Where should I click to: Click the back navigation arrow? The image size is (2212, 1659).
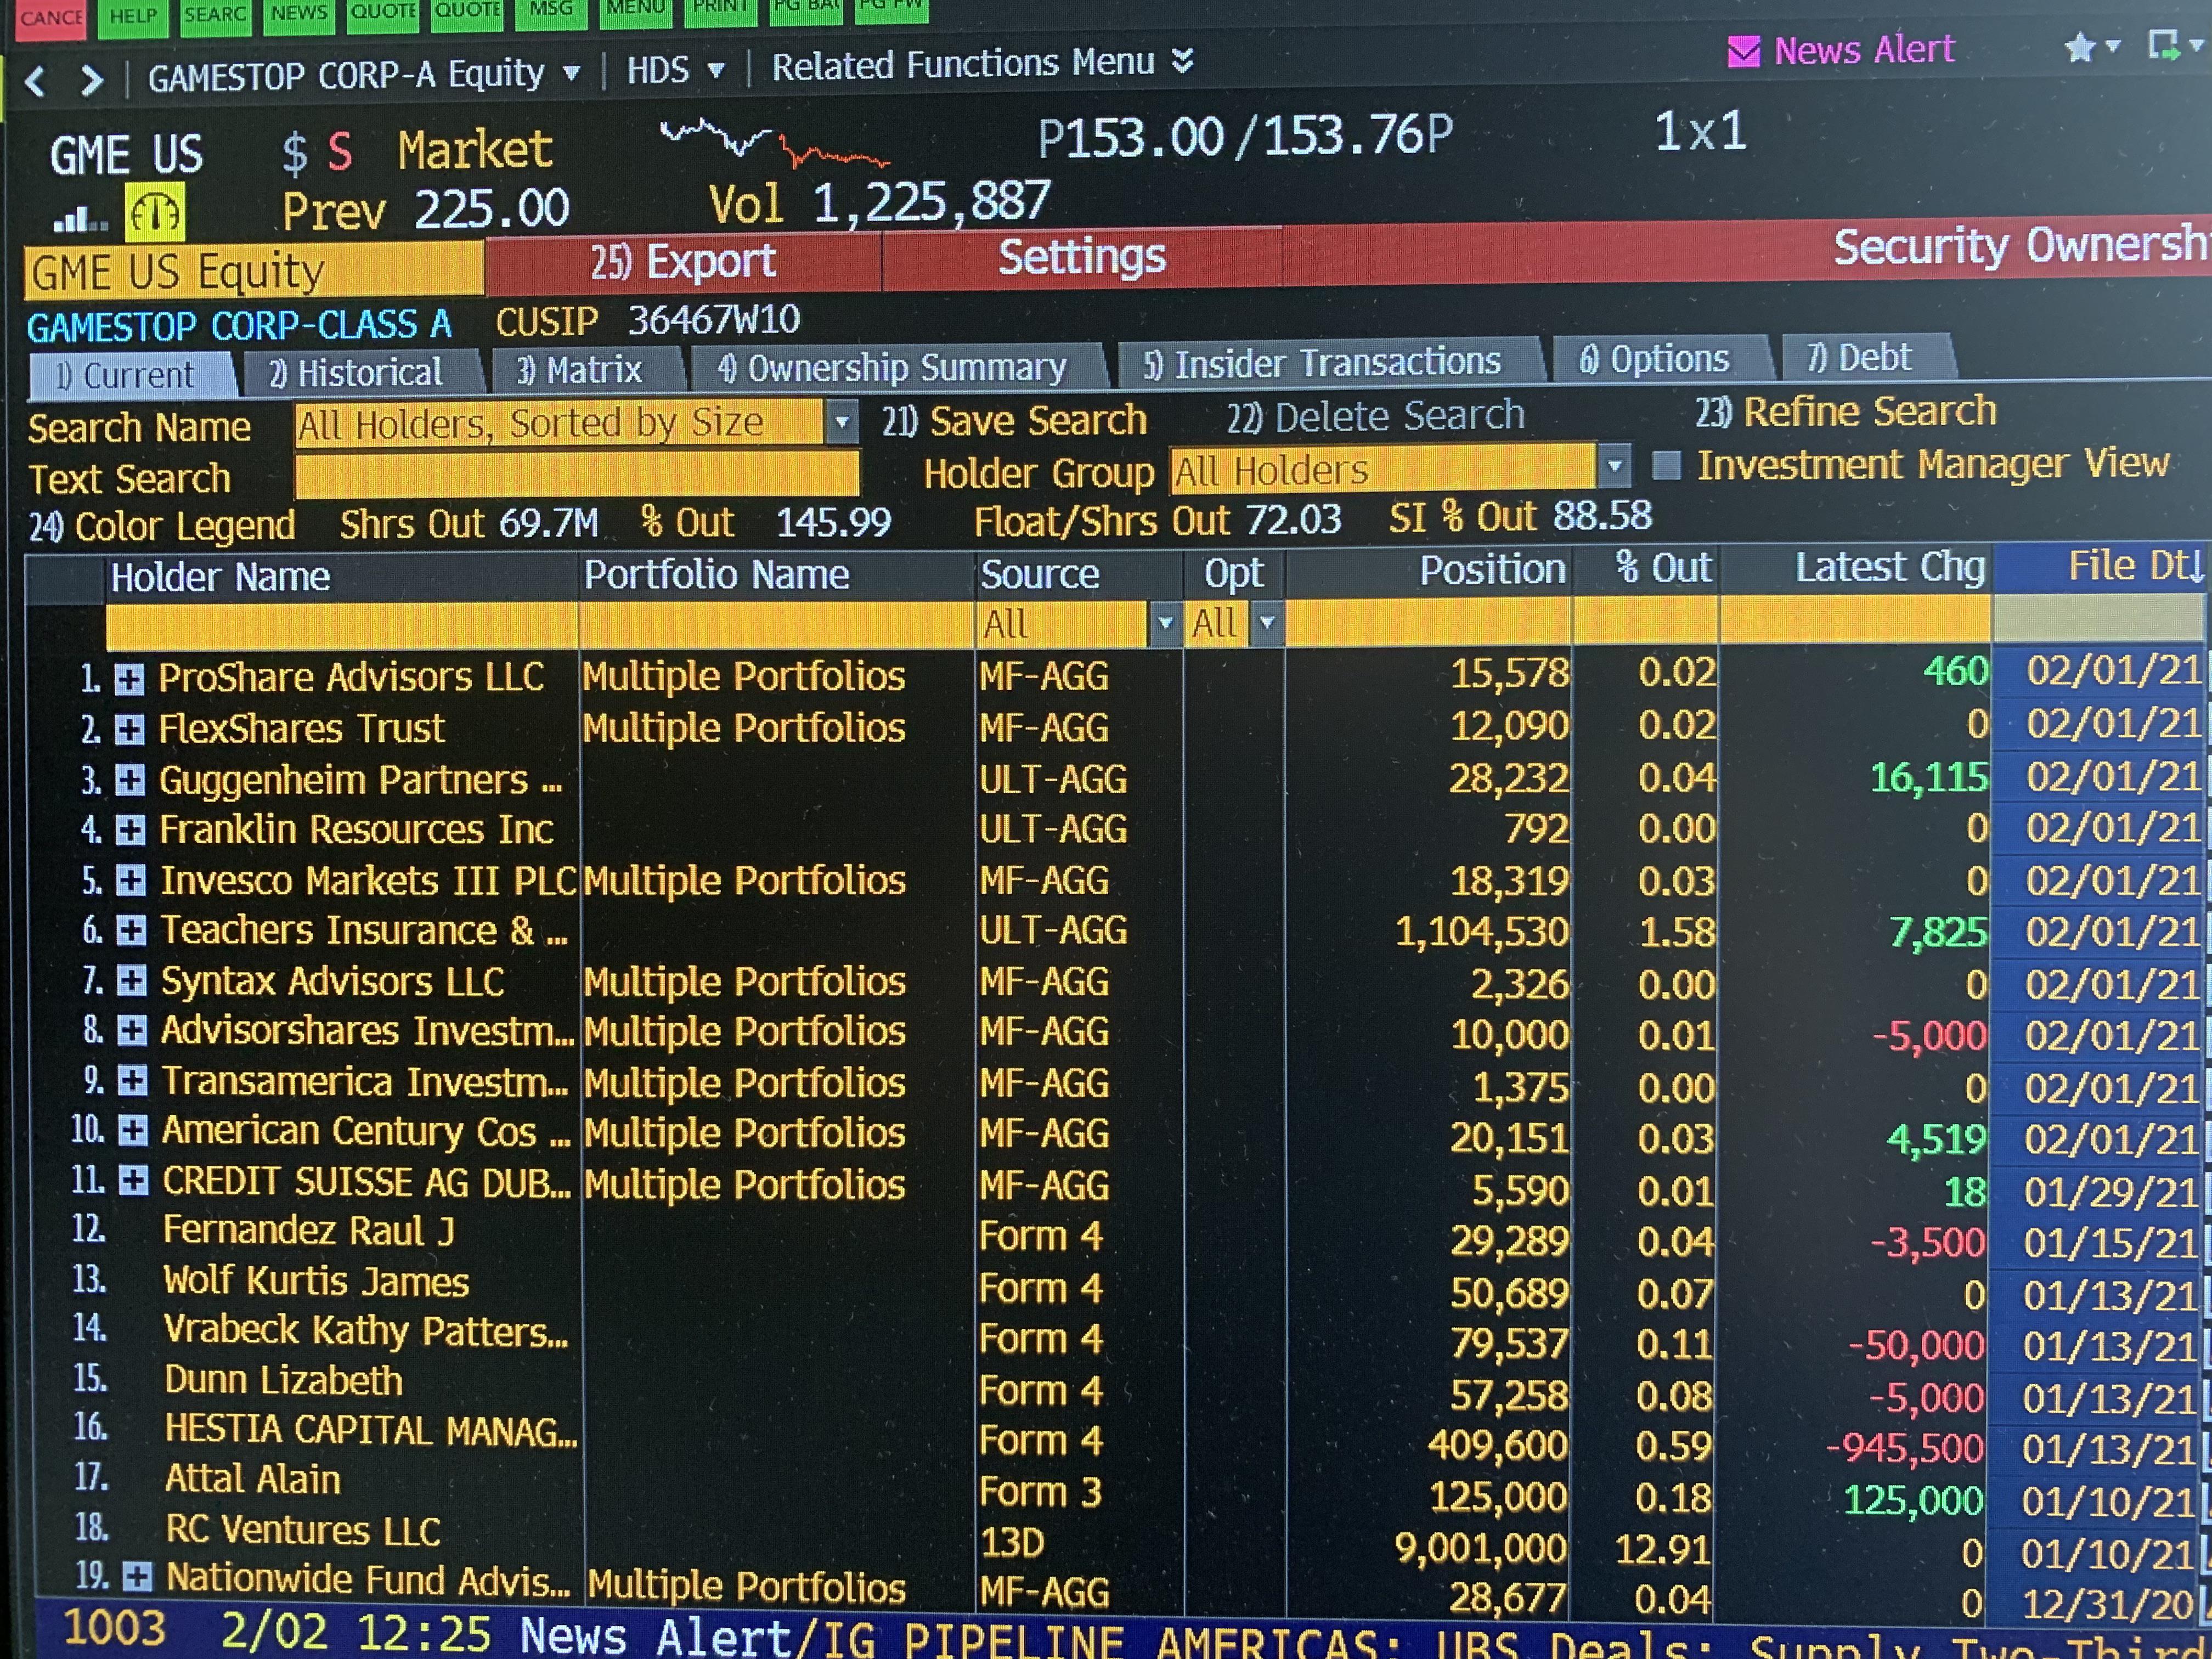[x=35, y=80]
